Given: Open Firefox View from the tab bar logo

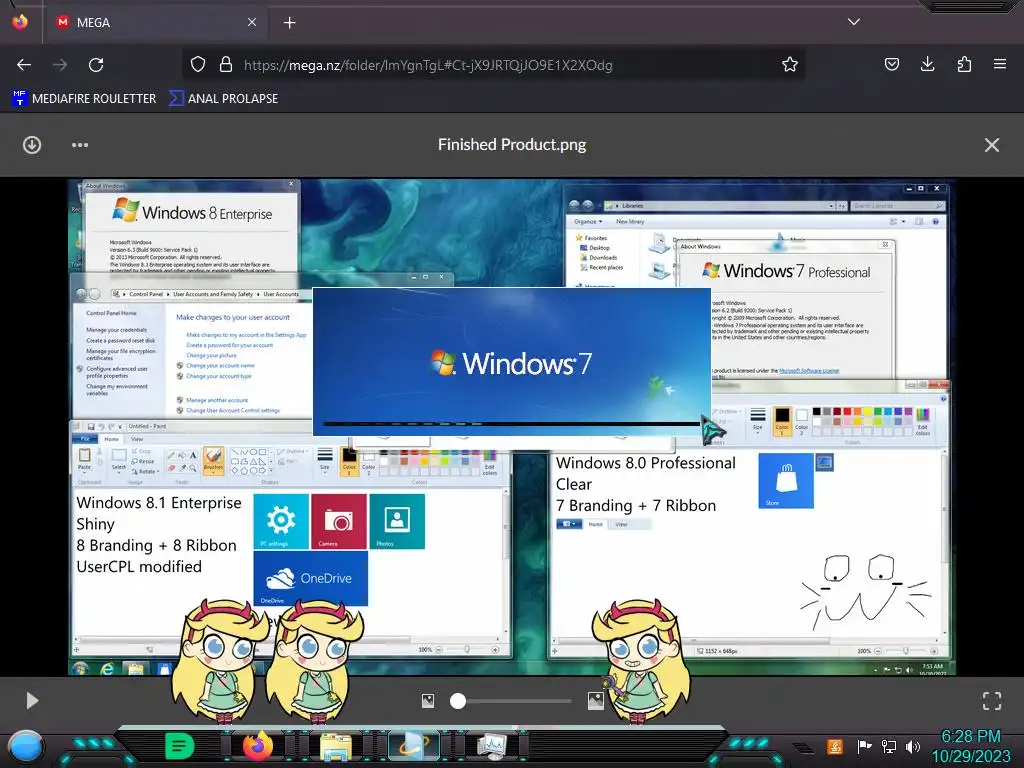Looking at the screenshot, I should [20, 22].
